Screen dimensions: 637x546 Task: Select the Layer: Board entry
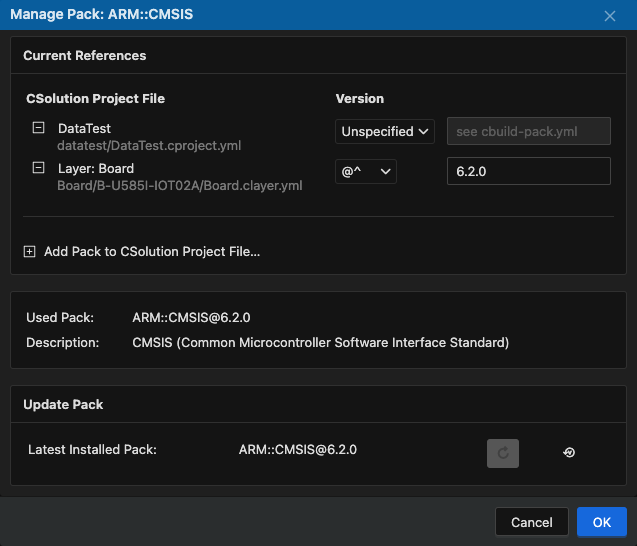(x=96, y=168)
